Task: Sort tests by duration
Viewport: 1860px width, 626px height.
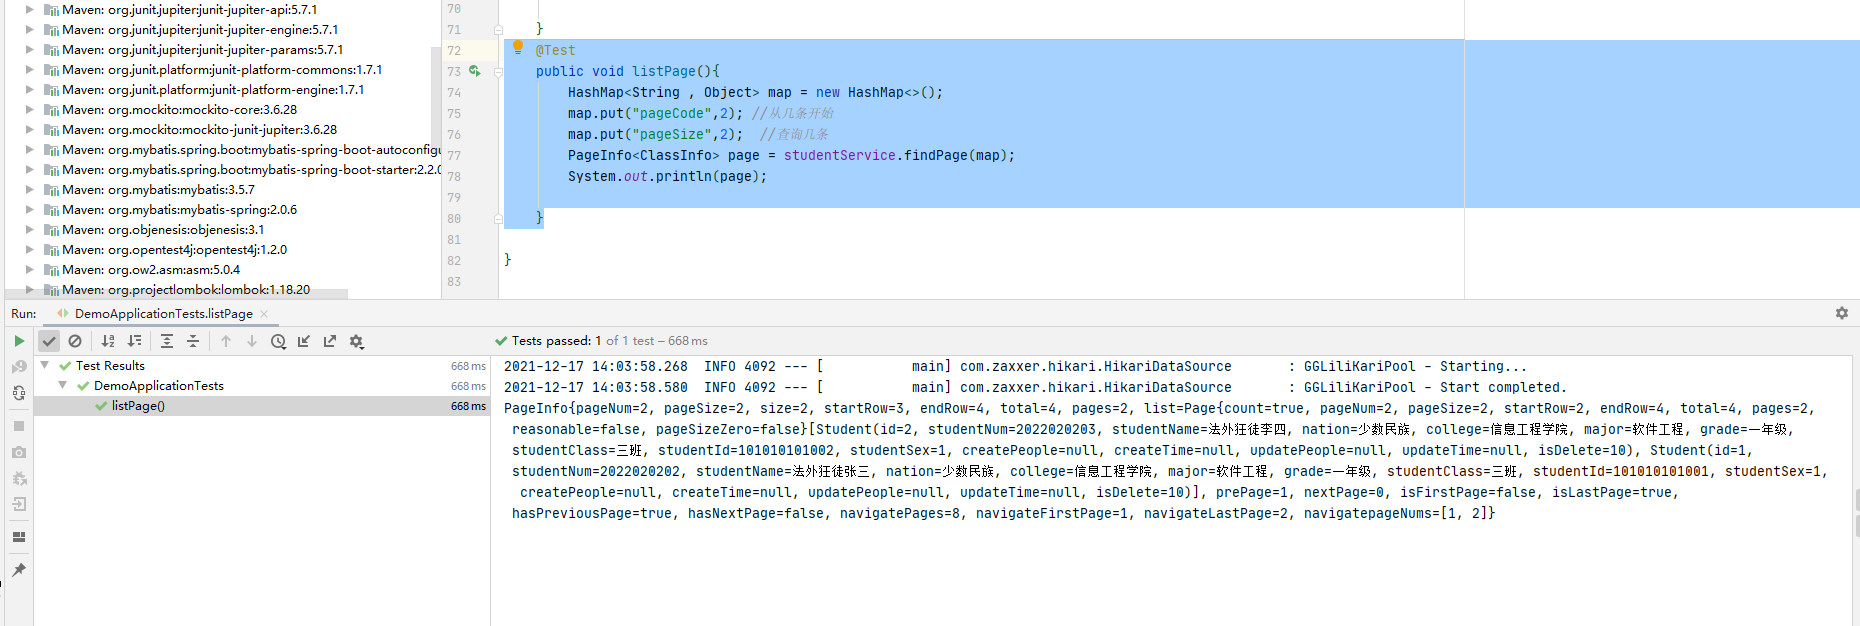Action: tap(134, 341)
